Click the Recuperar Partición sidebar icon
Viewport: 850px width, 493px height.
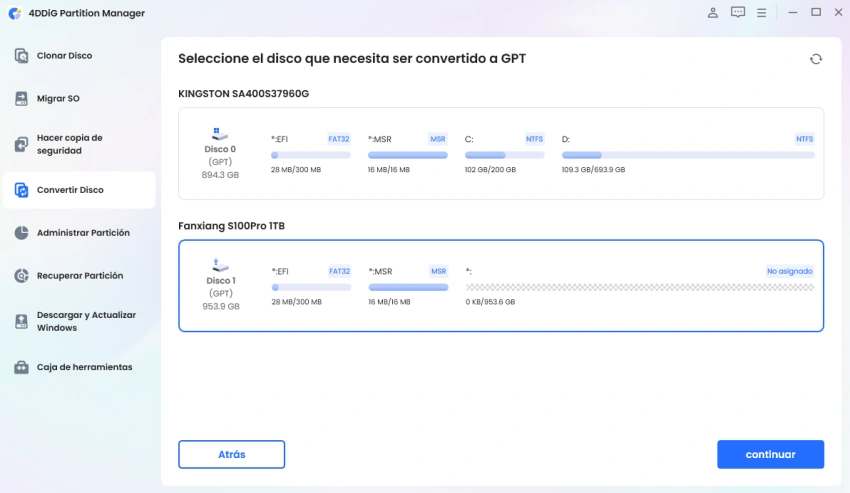click(x=21, y=276)
